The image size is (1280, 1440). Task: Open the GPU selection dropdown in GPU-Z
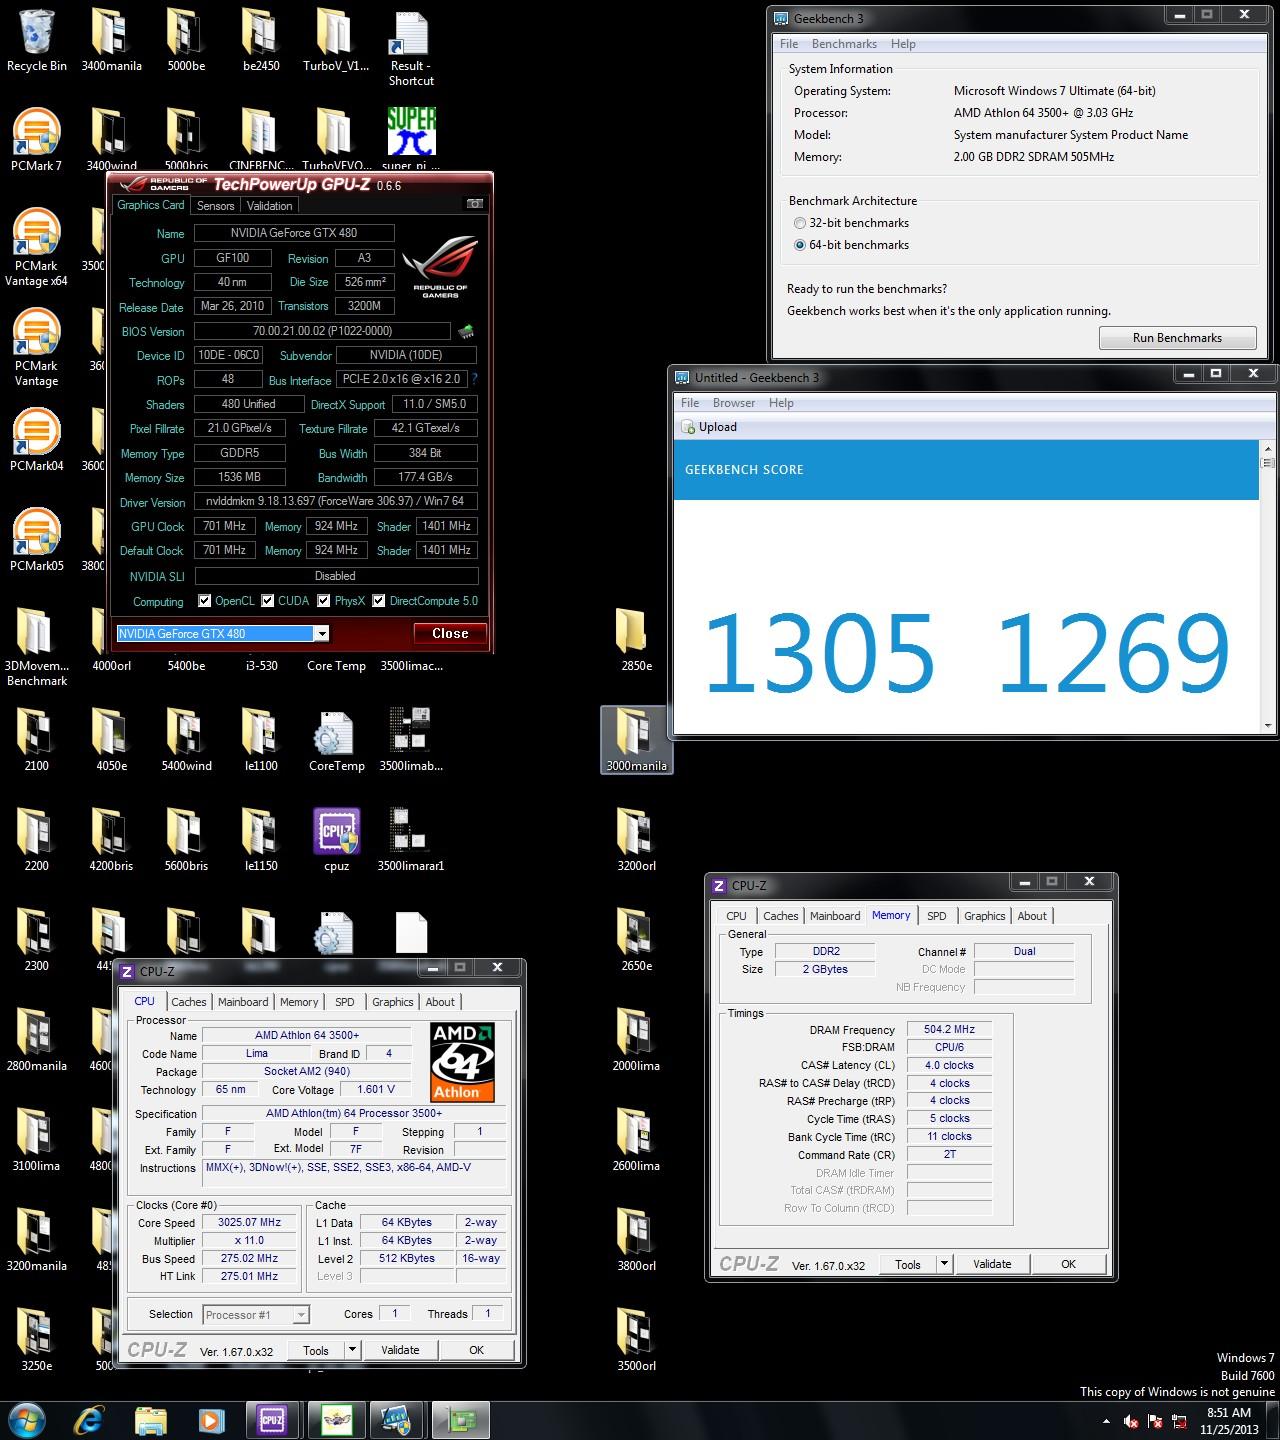[x=321, y=634]
